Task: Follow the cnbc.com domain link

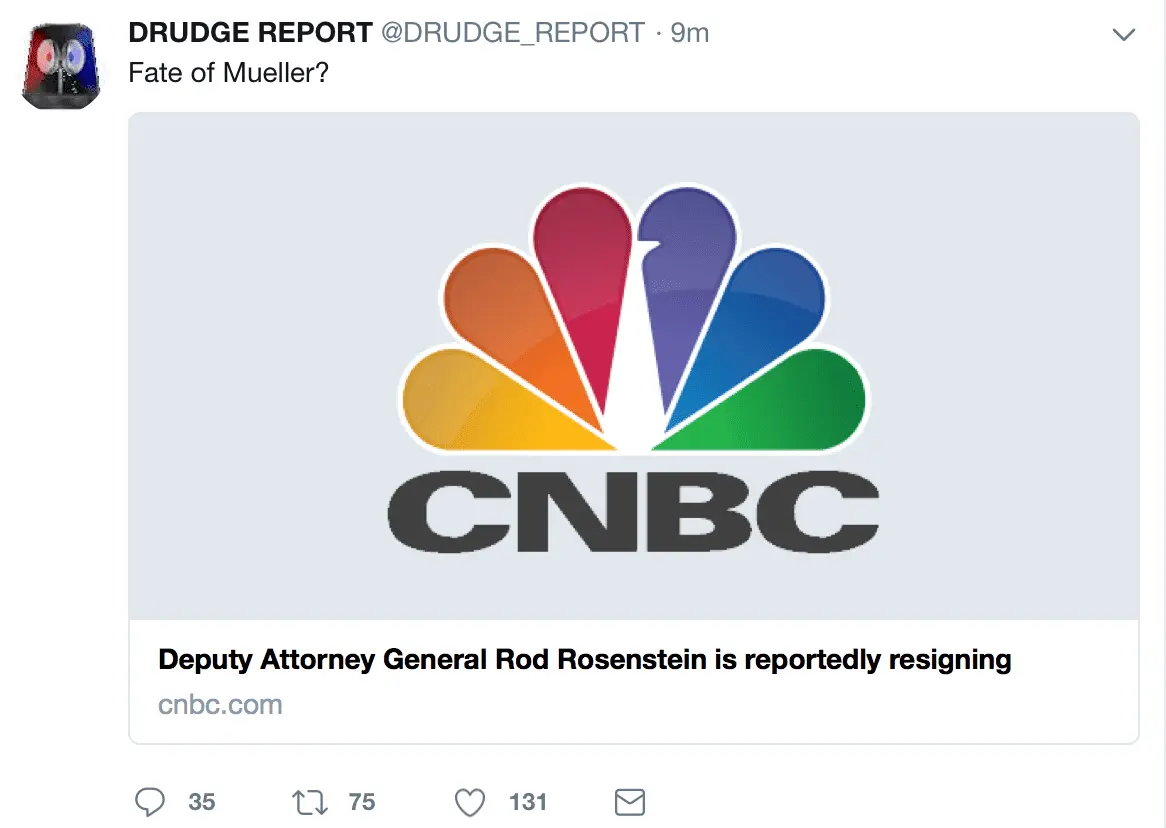Action: coord(220,705)
